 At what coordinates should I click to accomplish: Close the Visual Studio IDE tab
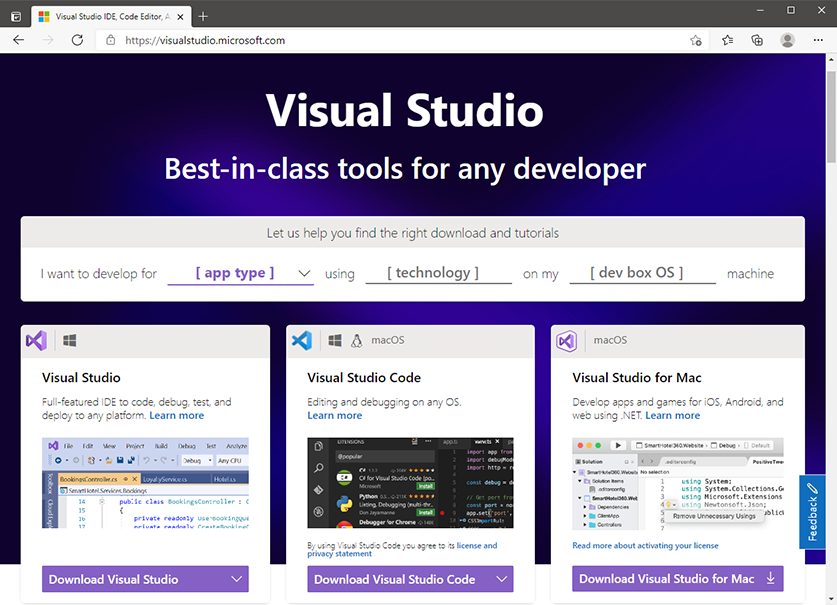(x=180, y=17)
